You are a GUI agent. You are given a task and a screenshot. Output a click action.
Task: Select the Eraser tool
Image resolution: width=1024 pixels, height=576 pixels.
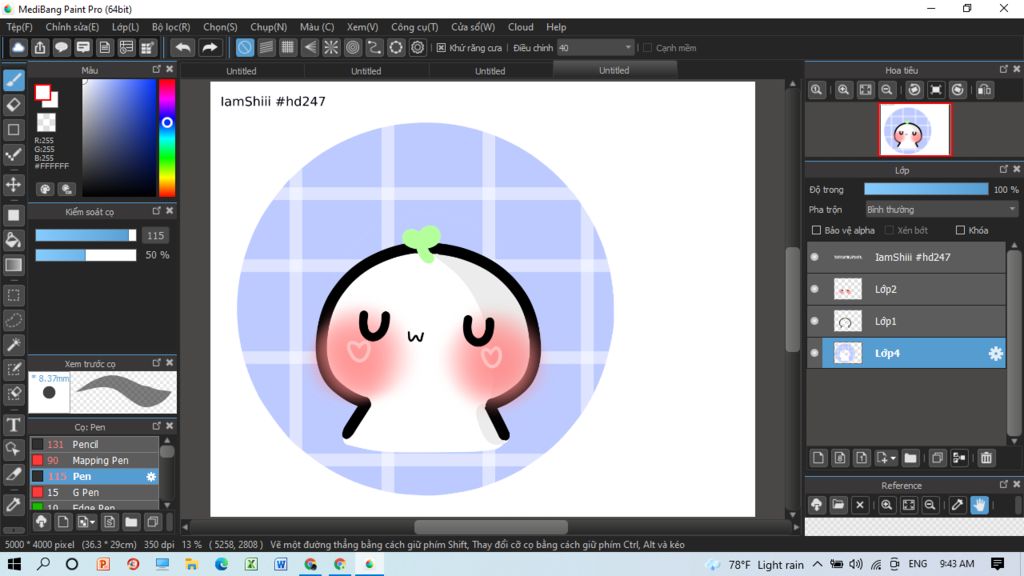click(x=14, y=104)
